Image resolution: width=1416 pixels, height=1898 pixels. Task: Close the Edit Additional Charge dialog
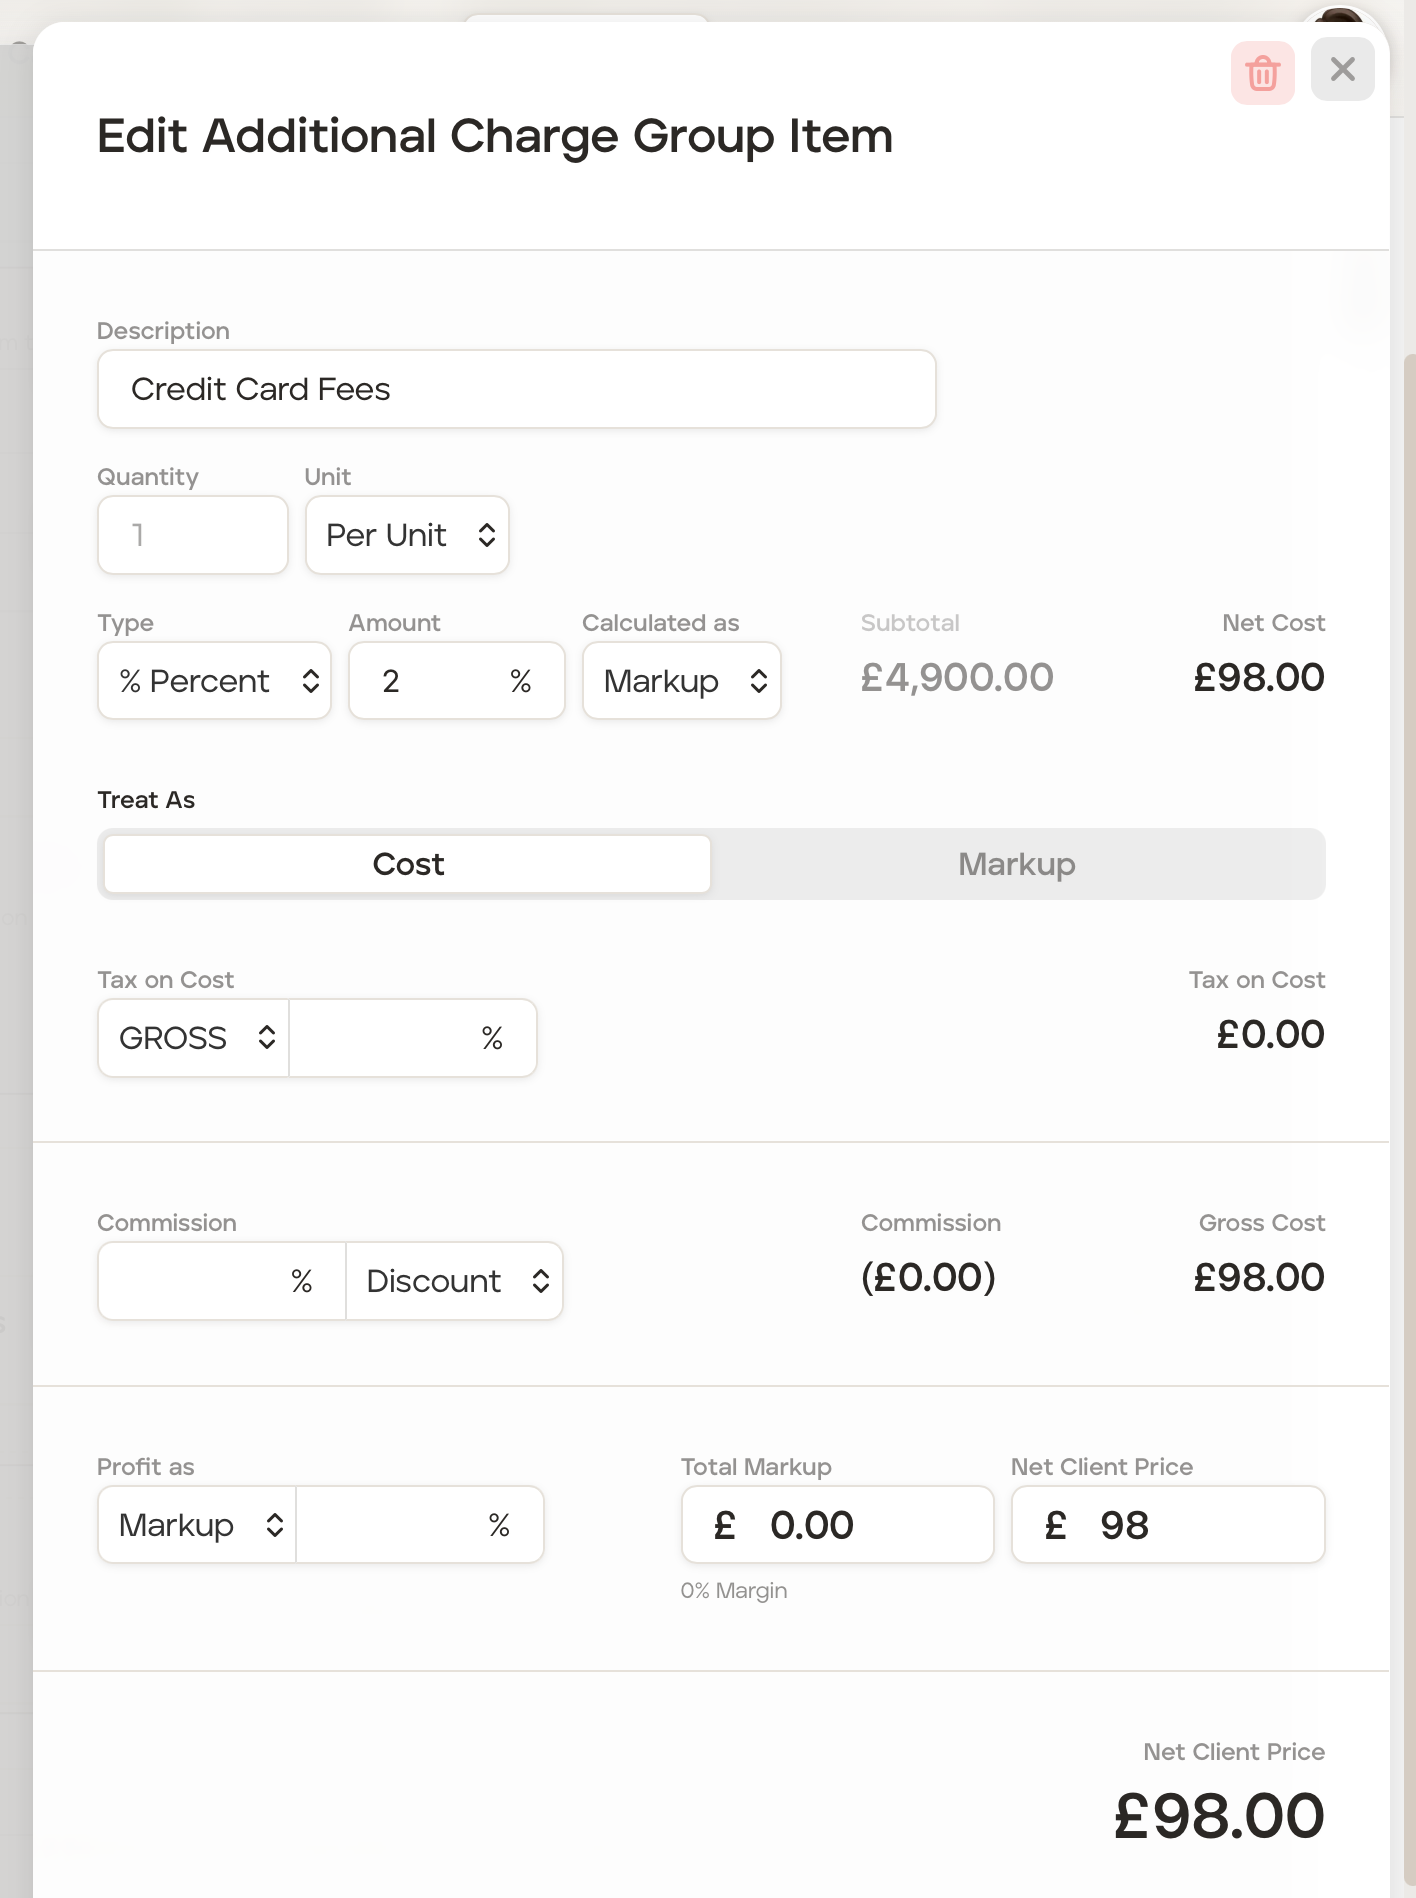1342,70
